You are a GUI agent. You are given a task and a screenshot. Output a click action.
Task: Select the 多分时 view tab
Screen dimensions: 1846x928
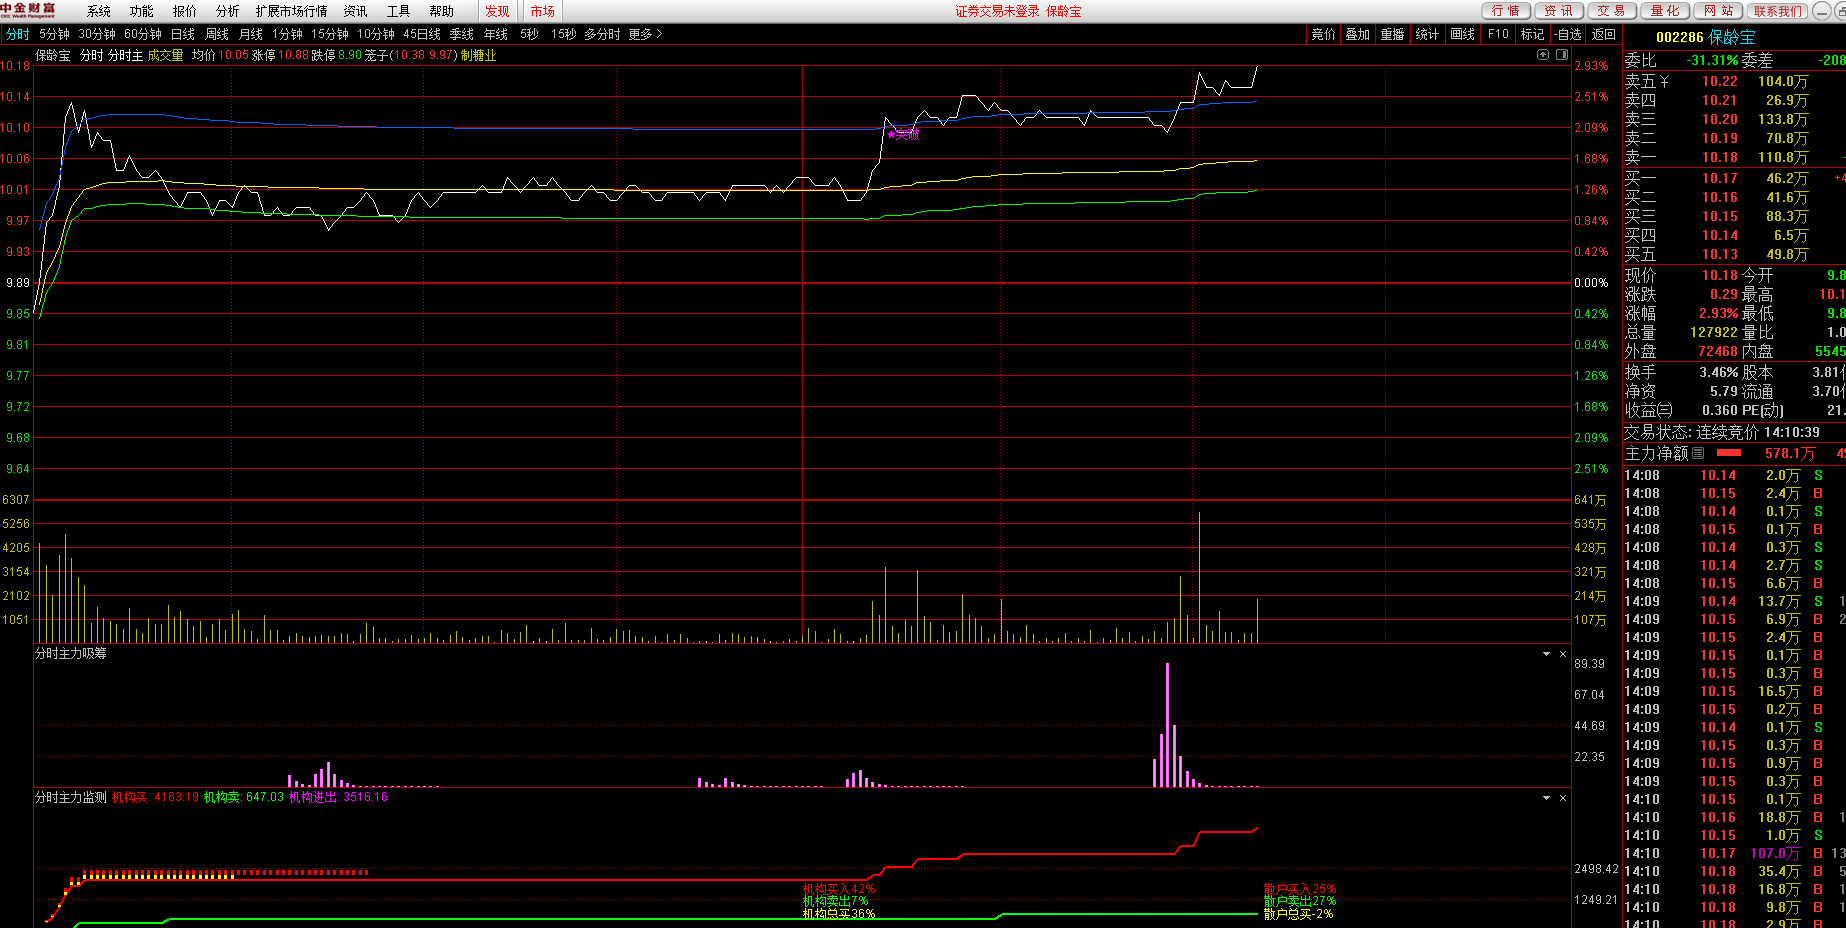pyautogui.click(x=602, y=34)
